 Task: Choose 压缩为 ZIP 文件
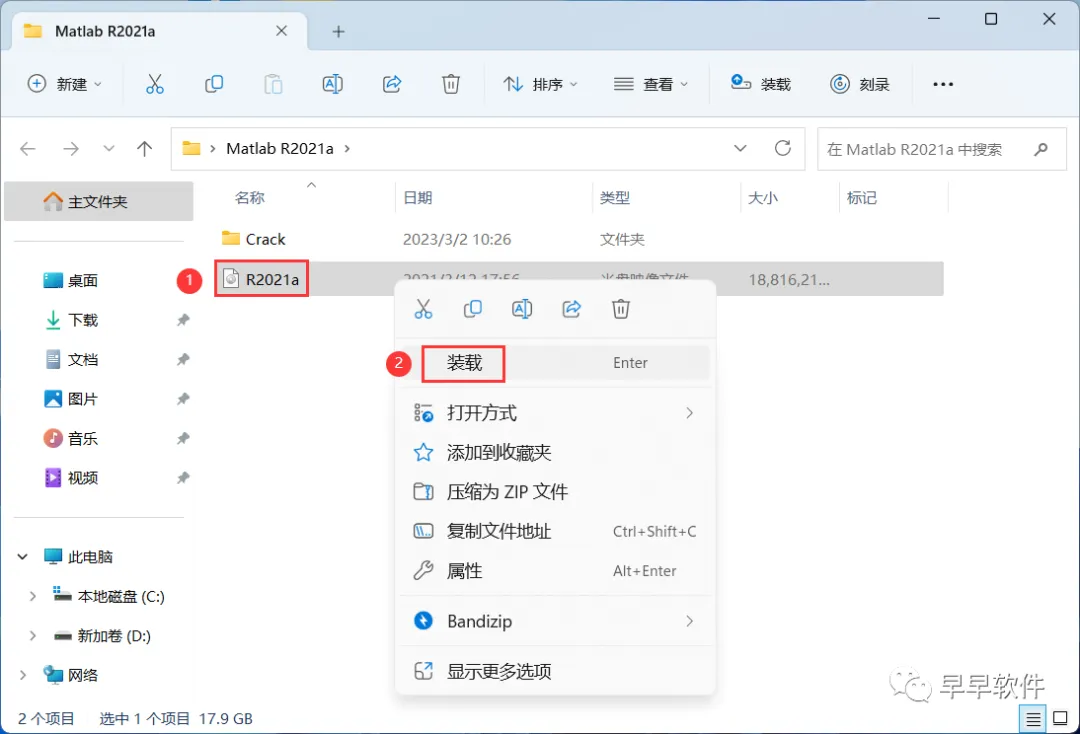(554, 492)
